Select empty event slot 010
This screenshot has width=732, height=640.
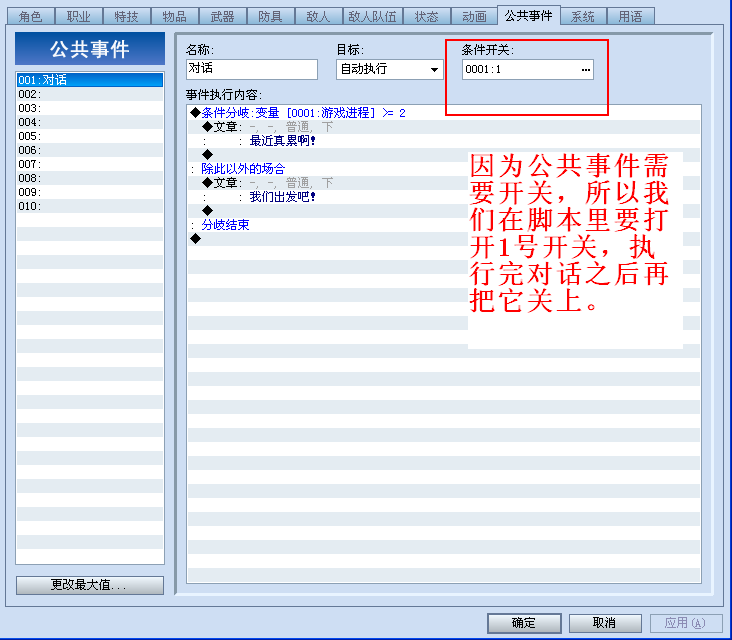[90, 206]
